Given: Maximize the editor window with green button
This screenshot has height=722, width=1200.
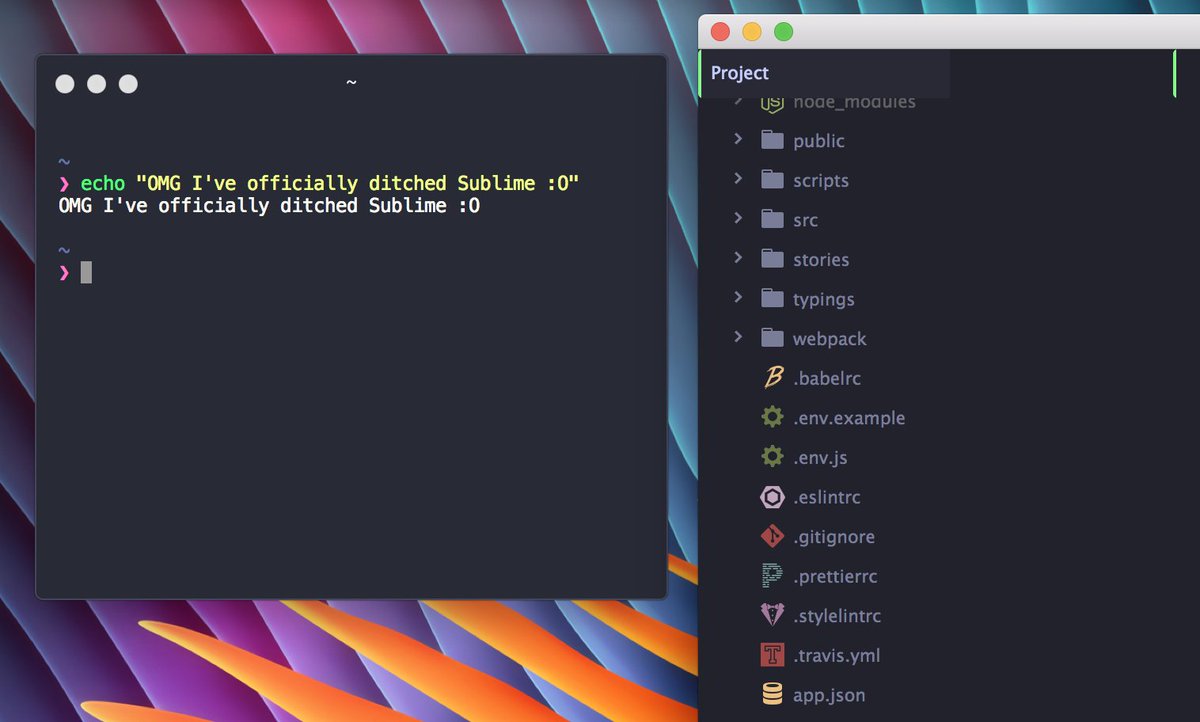Looking at the screenshot, I should point(784,31).
